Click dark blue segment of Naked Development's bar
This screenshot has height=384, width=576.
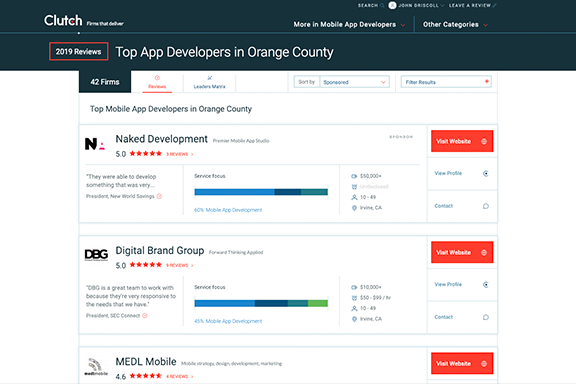[x=288, y=192]
